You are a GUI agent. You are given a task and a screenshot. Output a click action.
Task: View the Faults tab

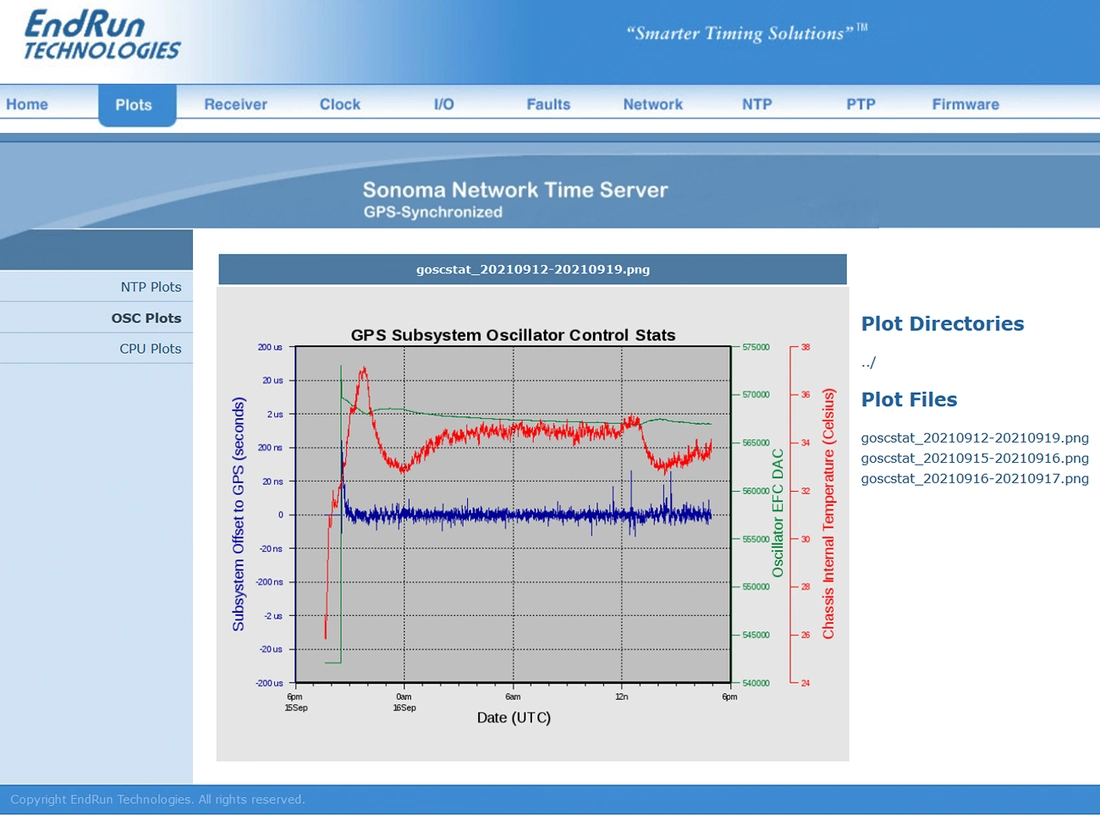point(549,105)
